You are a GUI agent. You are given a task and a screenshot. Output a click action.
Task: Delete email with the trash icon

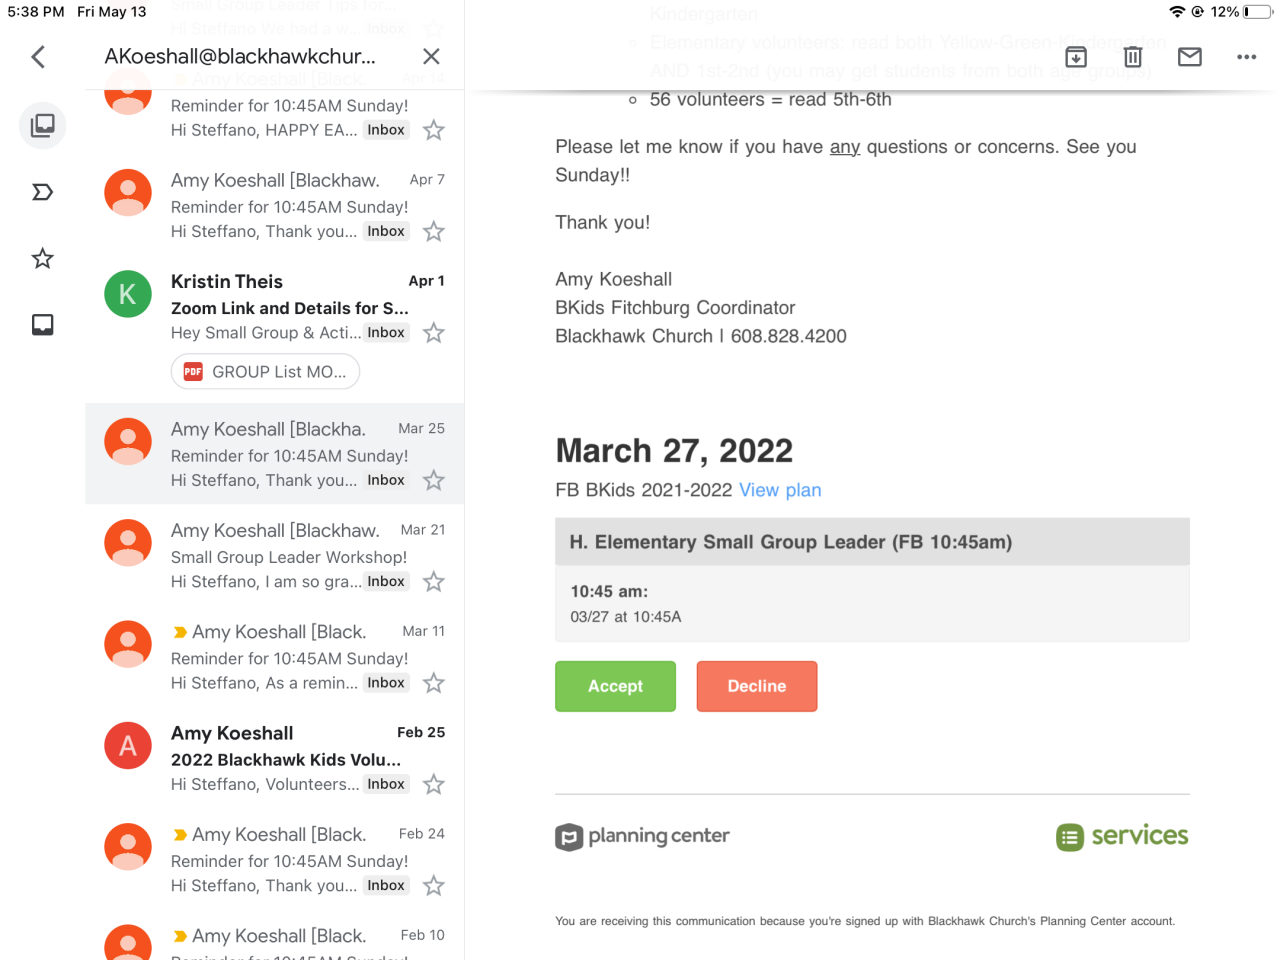(x=1132, y=57)
